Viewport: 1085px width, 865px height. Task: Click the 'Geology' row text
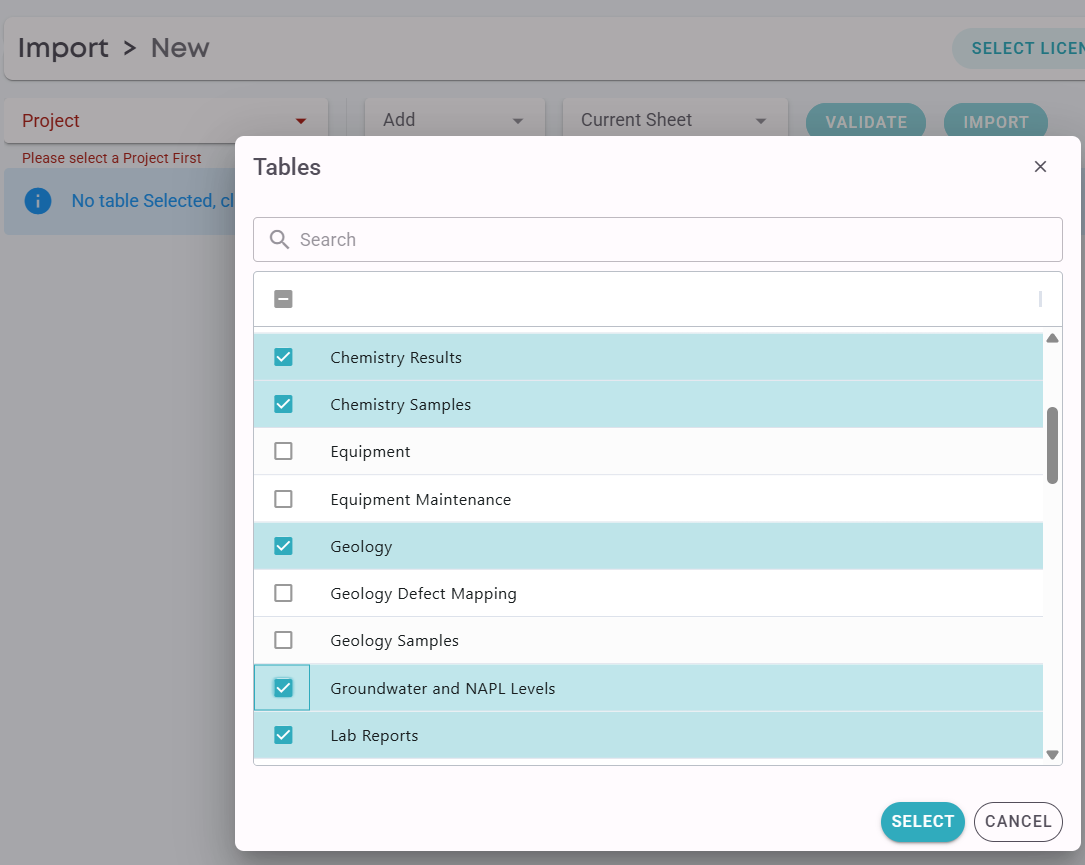tap(361, 547)
